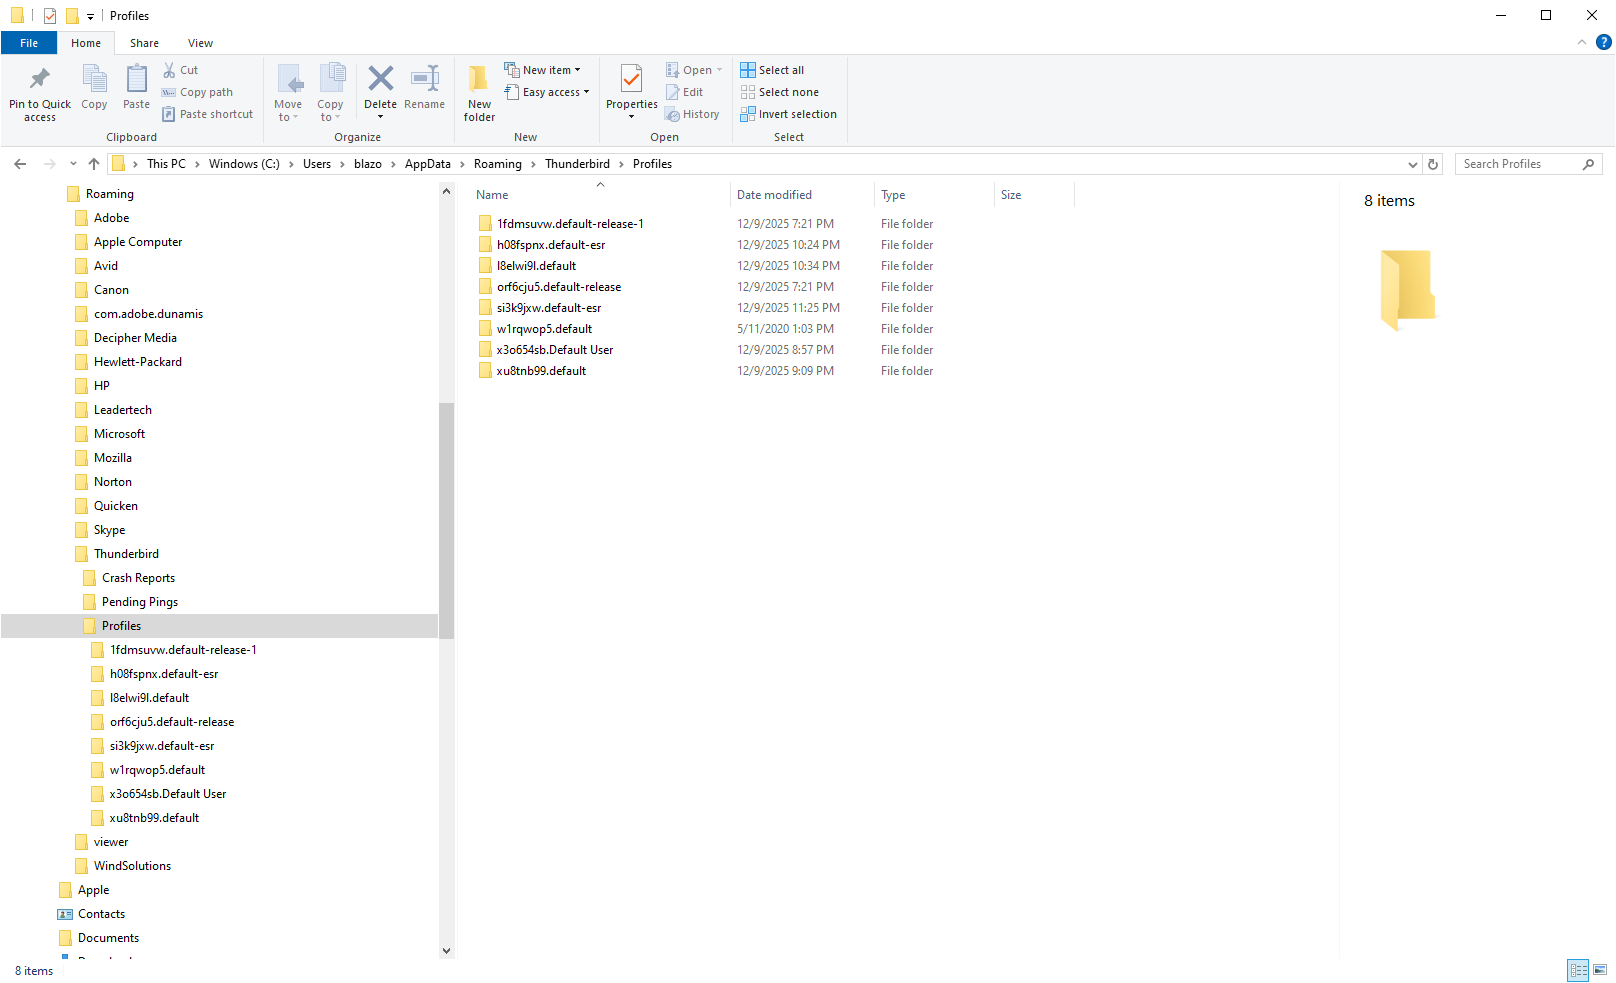Switch to details view layout icon
The width and height of the screenshot is (1616, 983).
tap(1579, 970)
